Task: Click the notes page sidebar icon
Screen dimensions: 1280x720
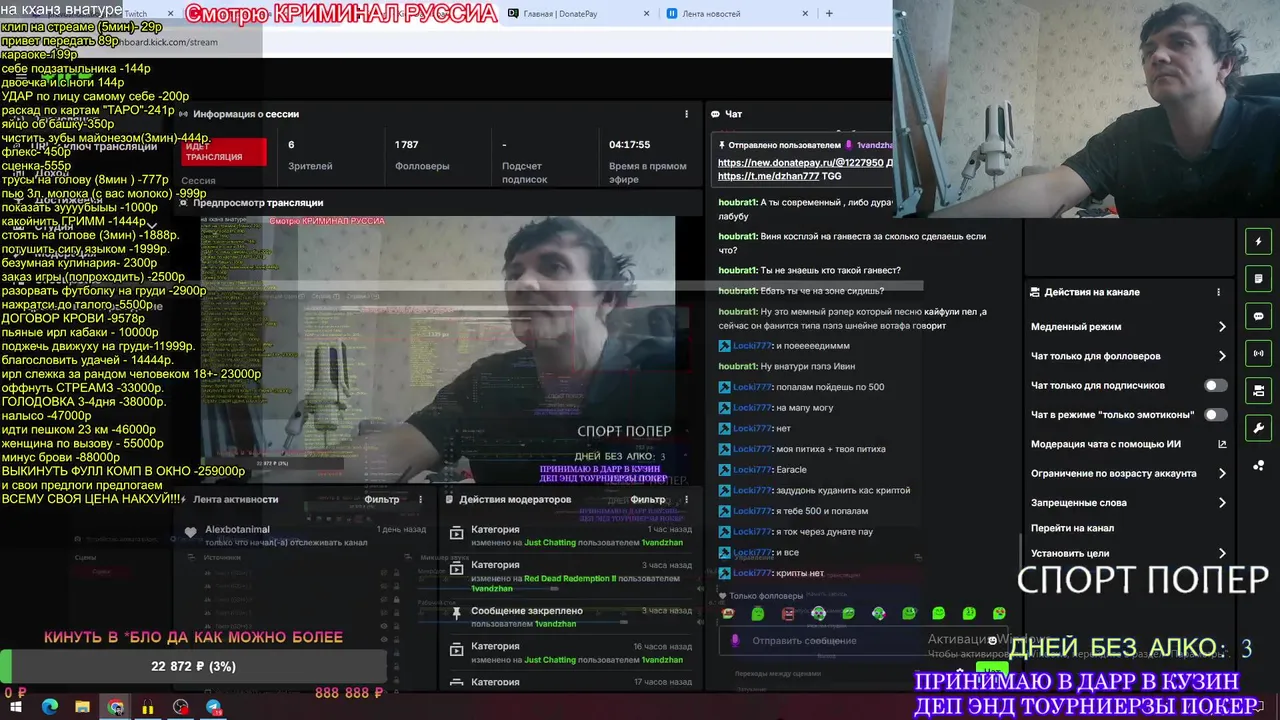Action: tap(1259, 279)
